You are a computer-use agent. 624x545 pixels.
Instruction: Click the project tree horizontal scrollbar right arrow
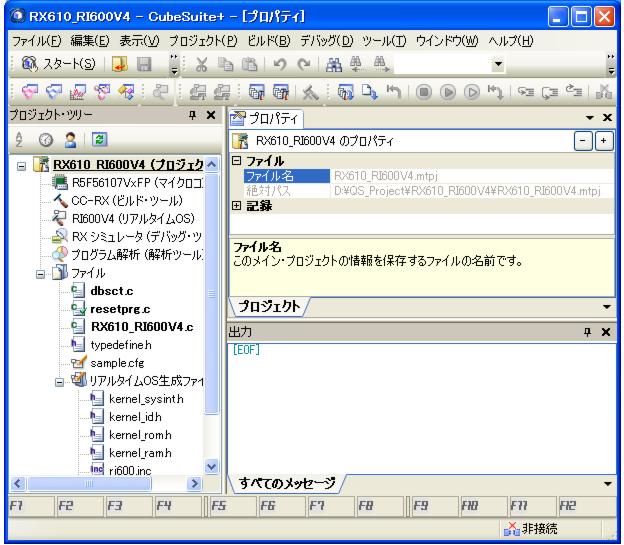coord(195,484)
